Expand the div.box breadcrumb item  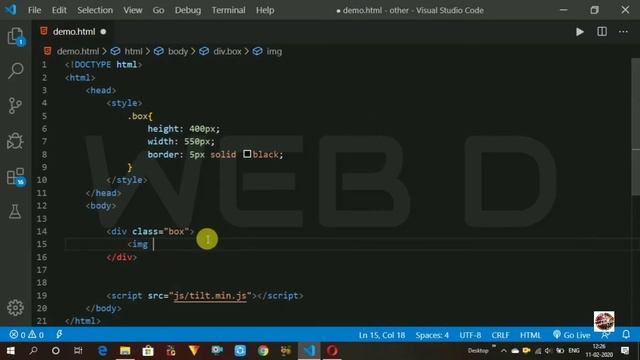tap(227, 51)
